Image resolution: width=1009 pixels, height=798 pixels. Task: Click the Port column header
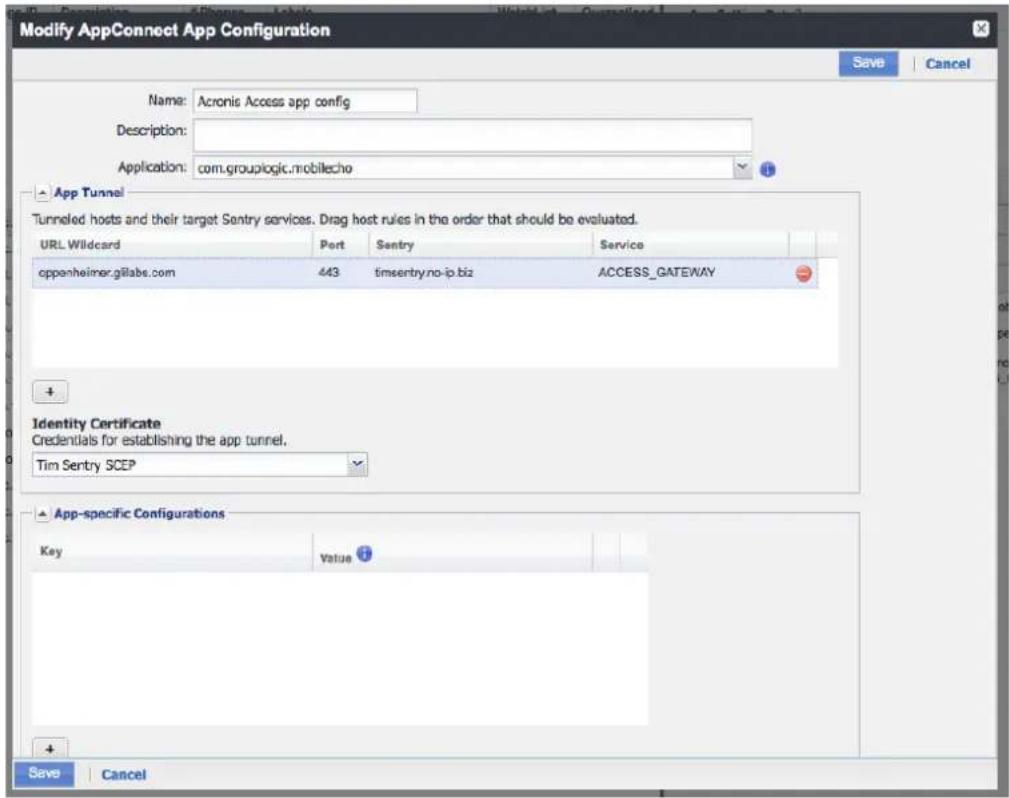[340, 245]
